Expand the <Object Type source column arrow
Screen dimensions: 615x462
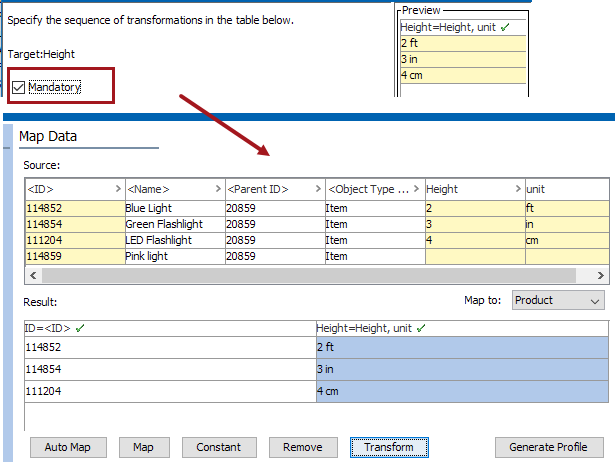pos(416,189)
